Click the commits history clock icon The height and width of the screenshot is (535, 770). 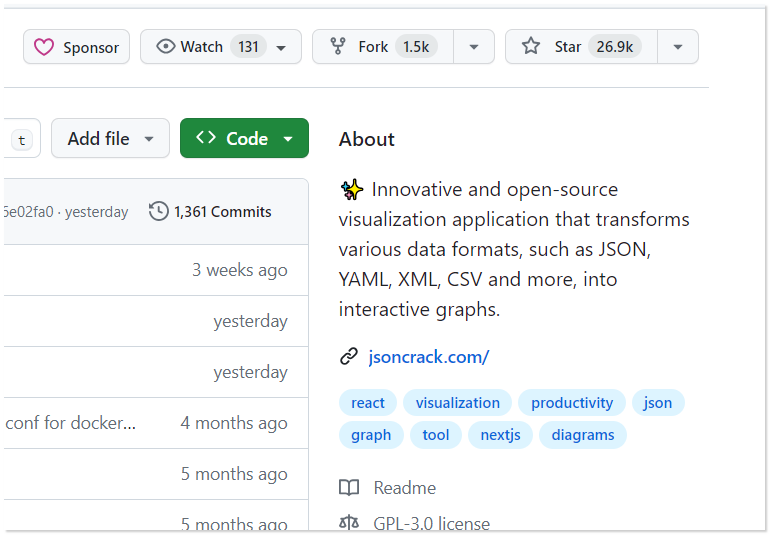pos(158,211)
